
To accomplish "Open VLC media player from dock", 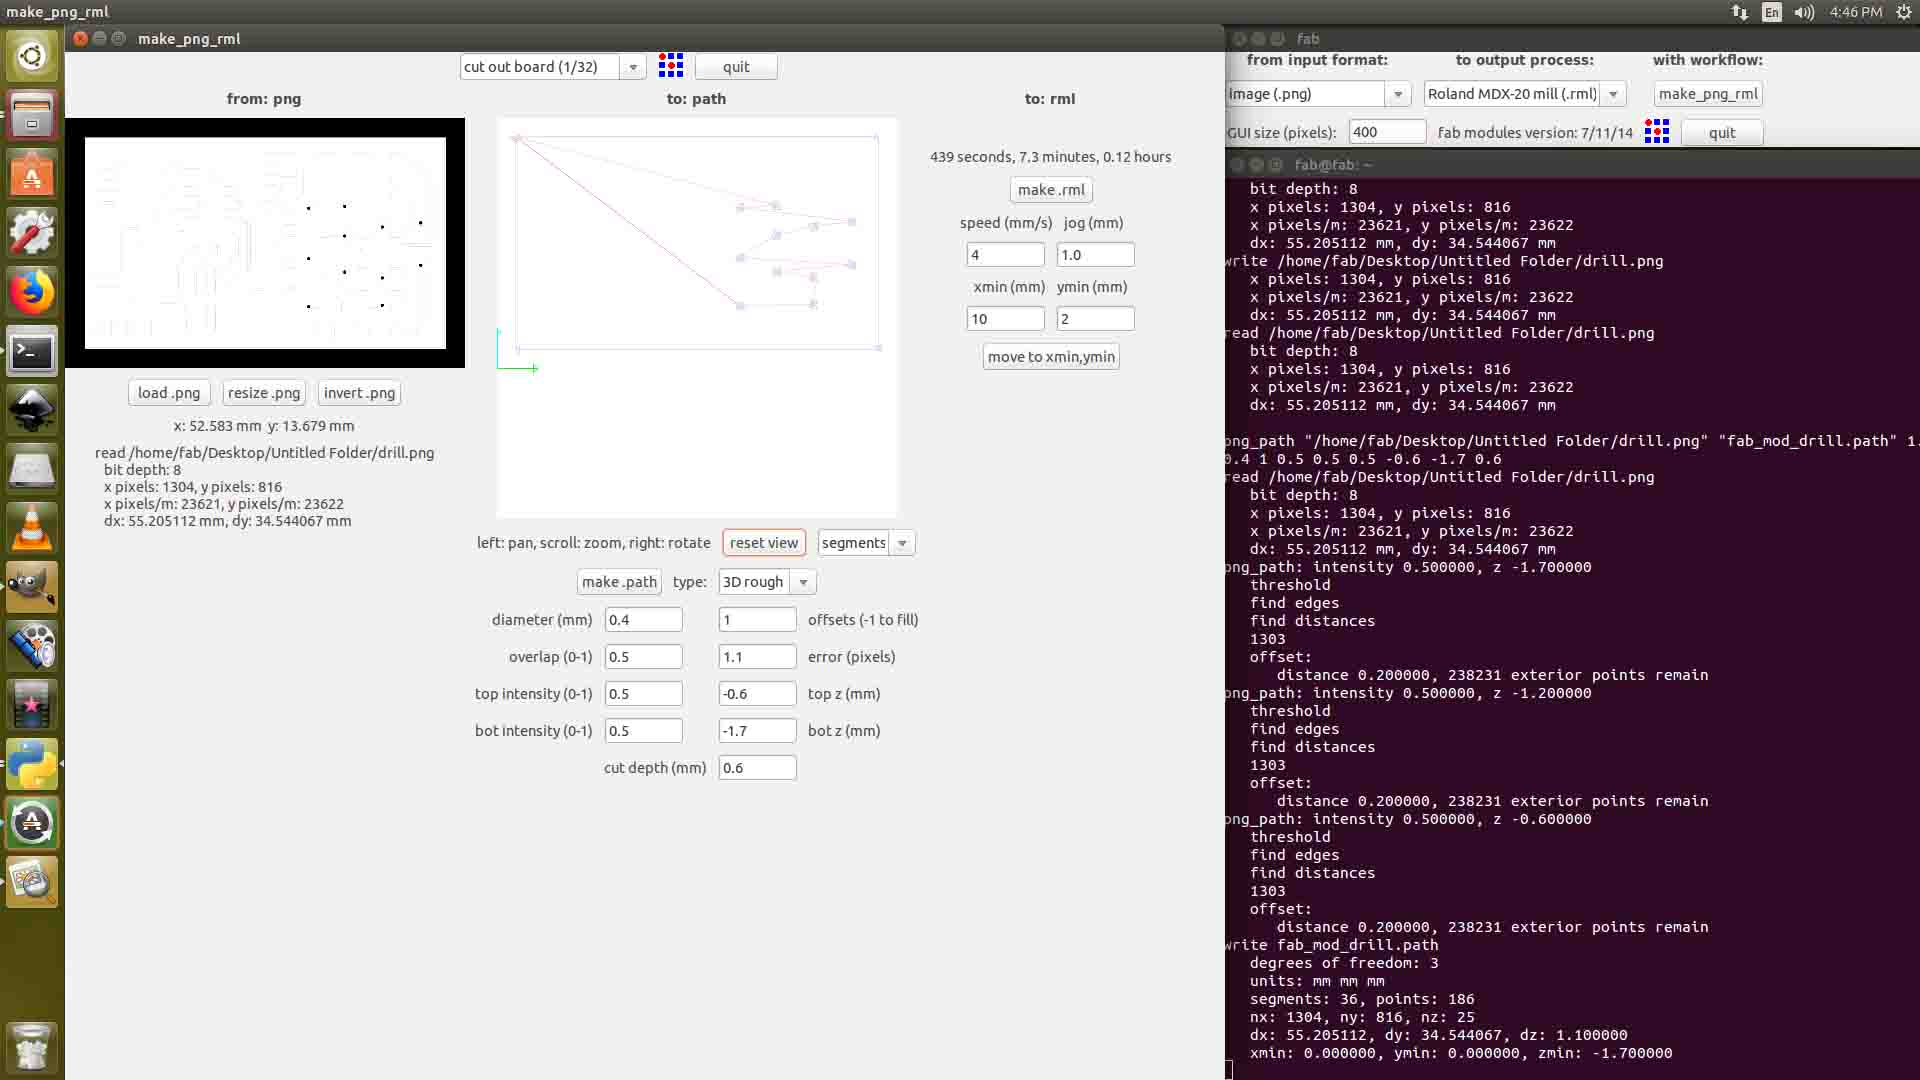I will [32, 528].
